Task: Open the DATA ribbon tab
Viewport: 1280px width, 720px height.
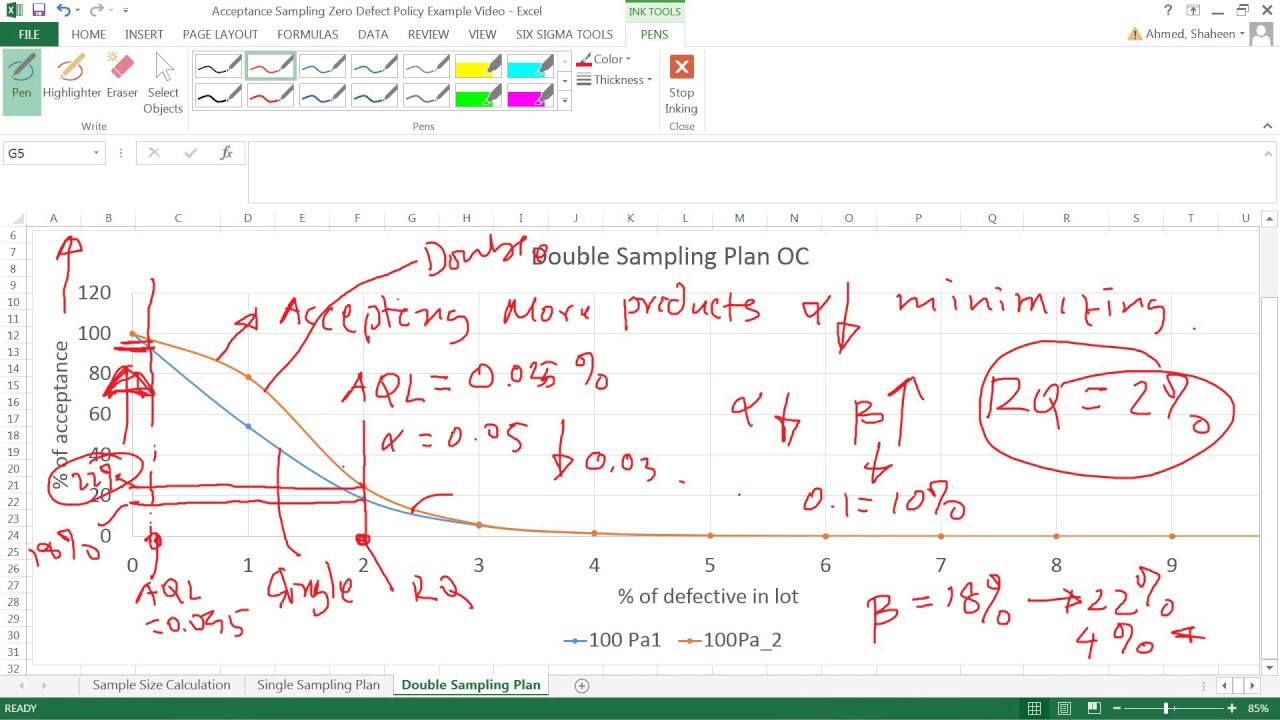Action: tap(373, 34)
